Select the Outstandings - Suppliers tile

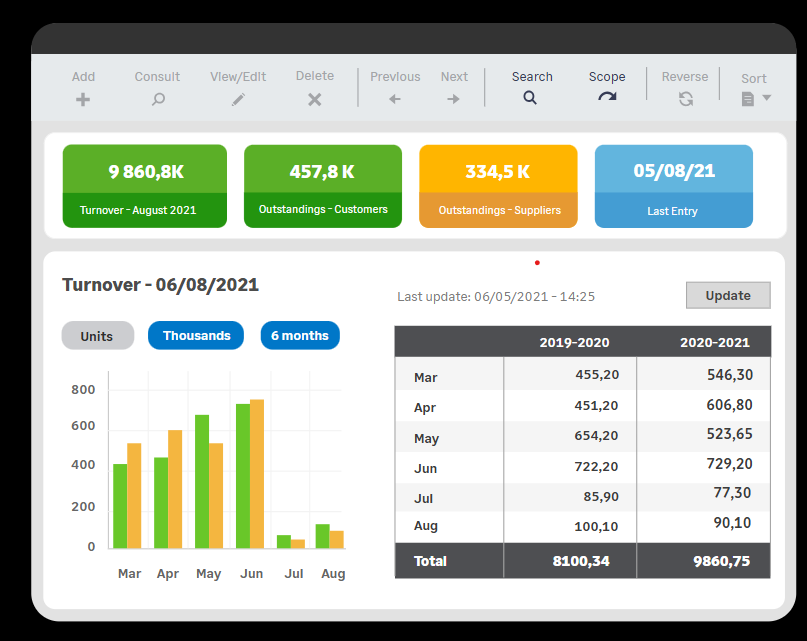click(x=498, y=186)
